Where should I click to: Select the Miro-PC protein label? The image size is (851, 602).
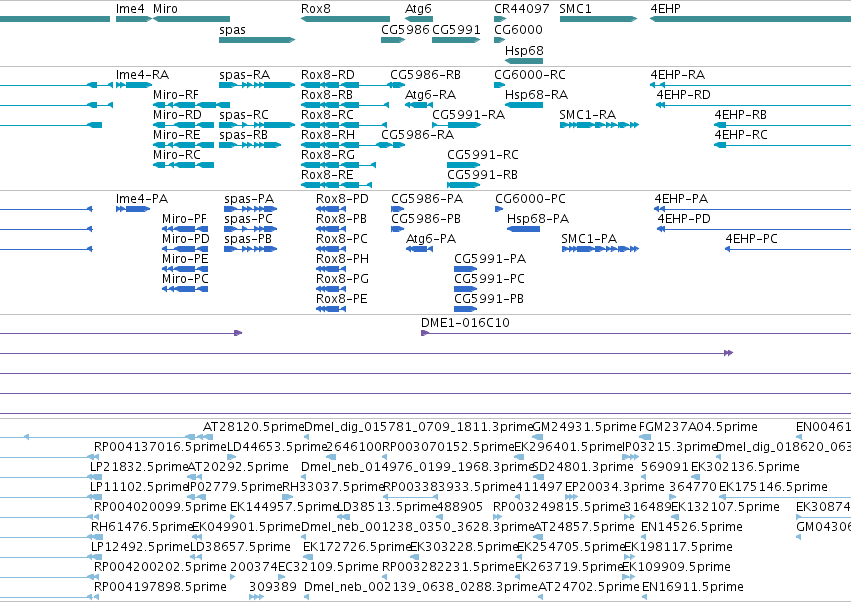pyautogui.click(x=185, y=279)
